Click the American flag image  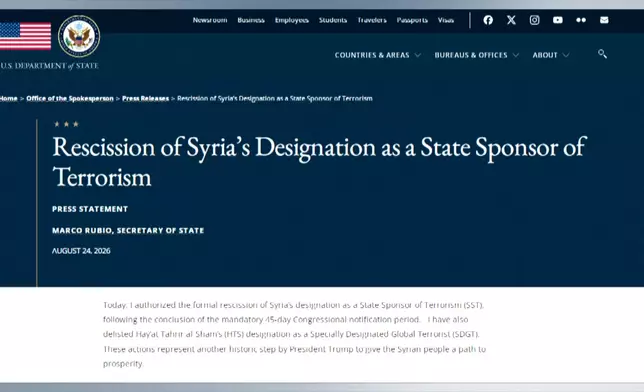25,36
